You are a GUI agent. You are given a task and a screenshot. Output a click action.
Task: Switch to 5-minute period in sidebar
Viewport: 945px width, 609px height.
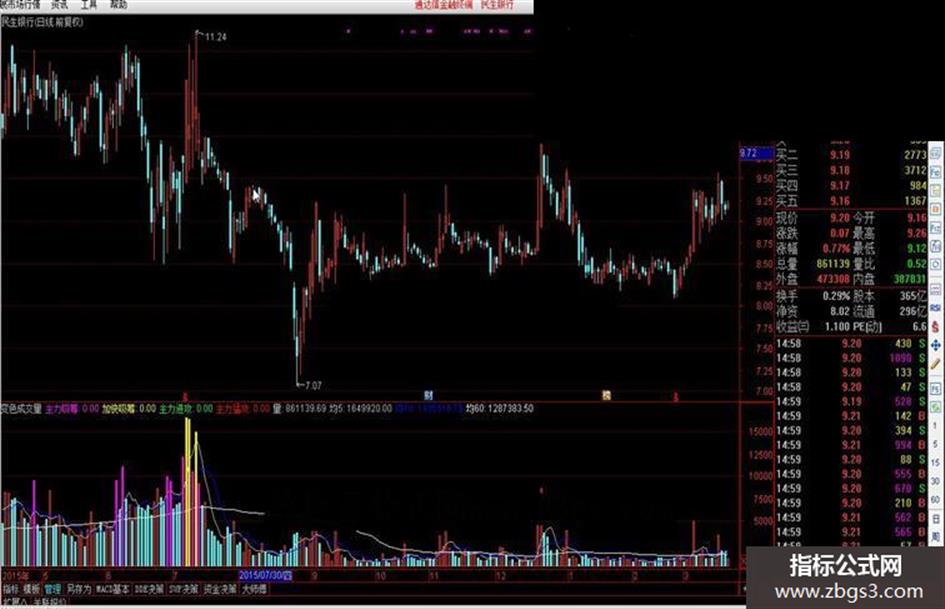(935, 444)
